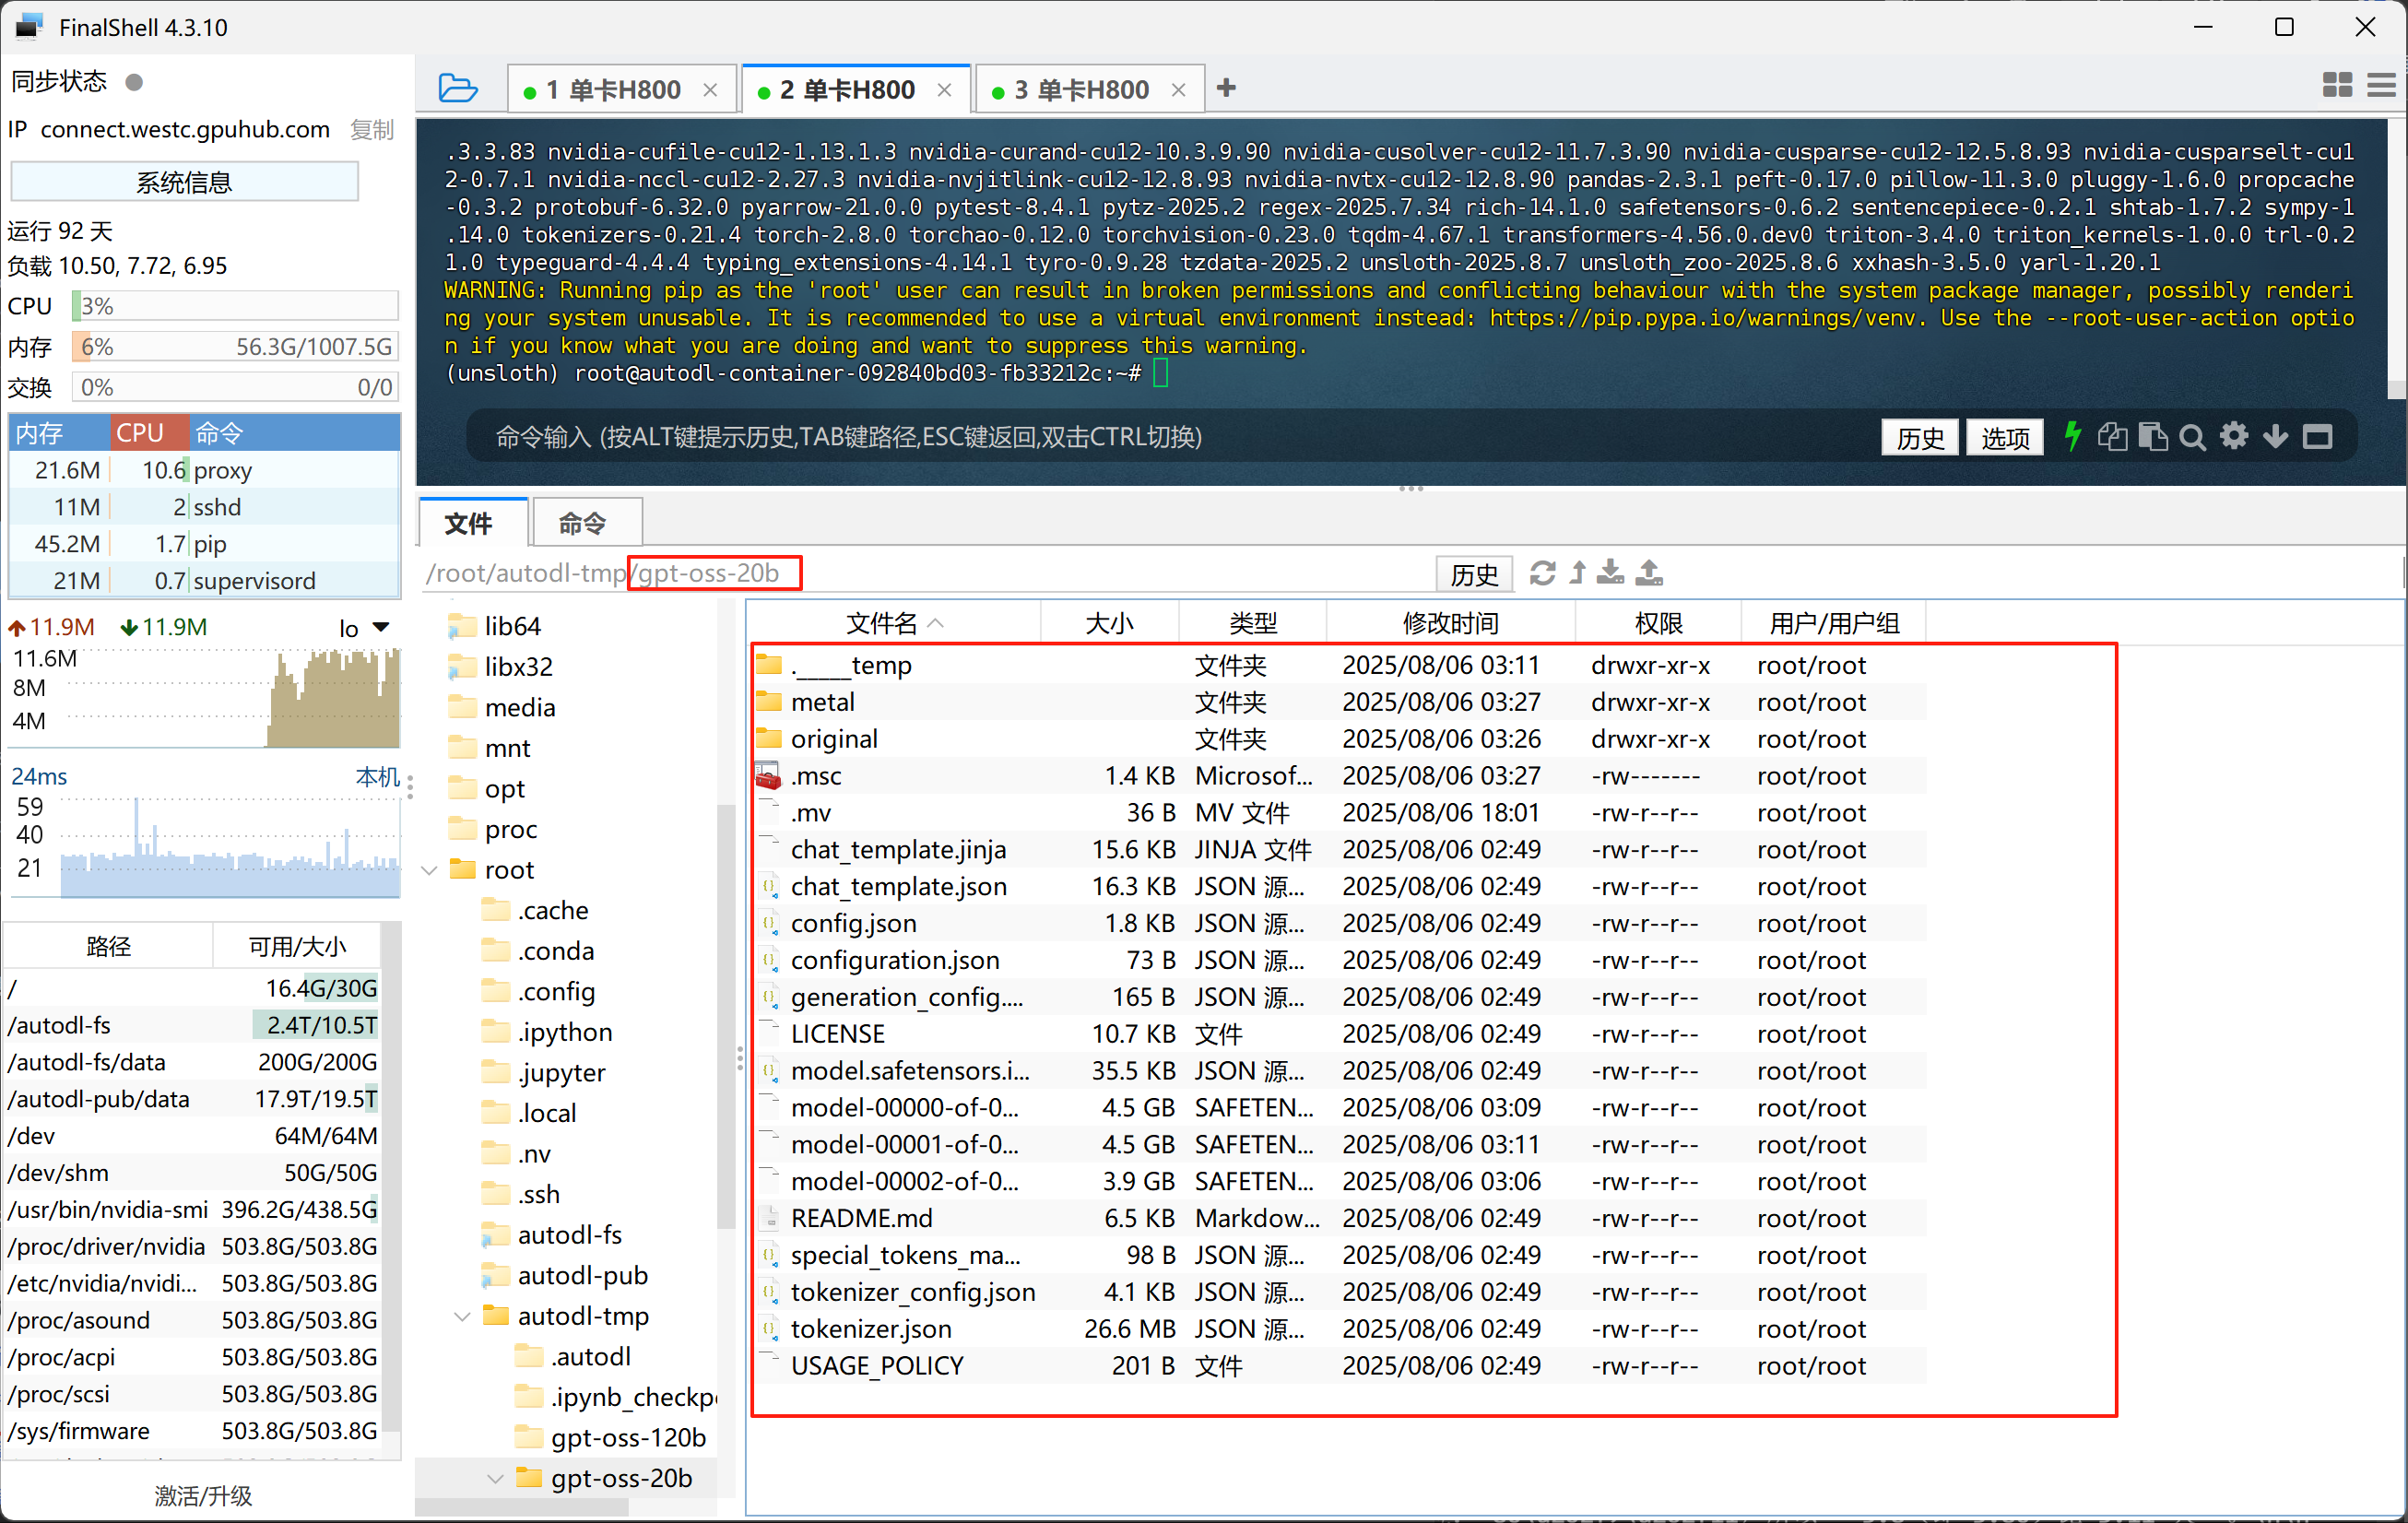
Task: Close tab 1 单卡H800
Action: click(x=710, y=90)
